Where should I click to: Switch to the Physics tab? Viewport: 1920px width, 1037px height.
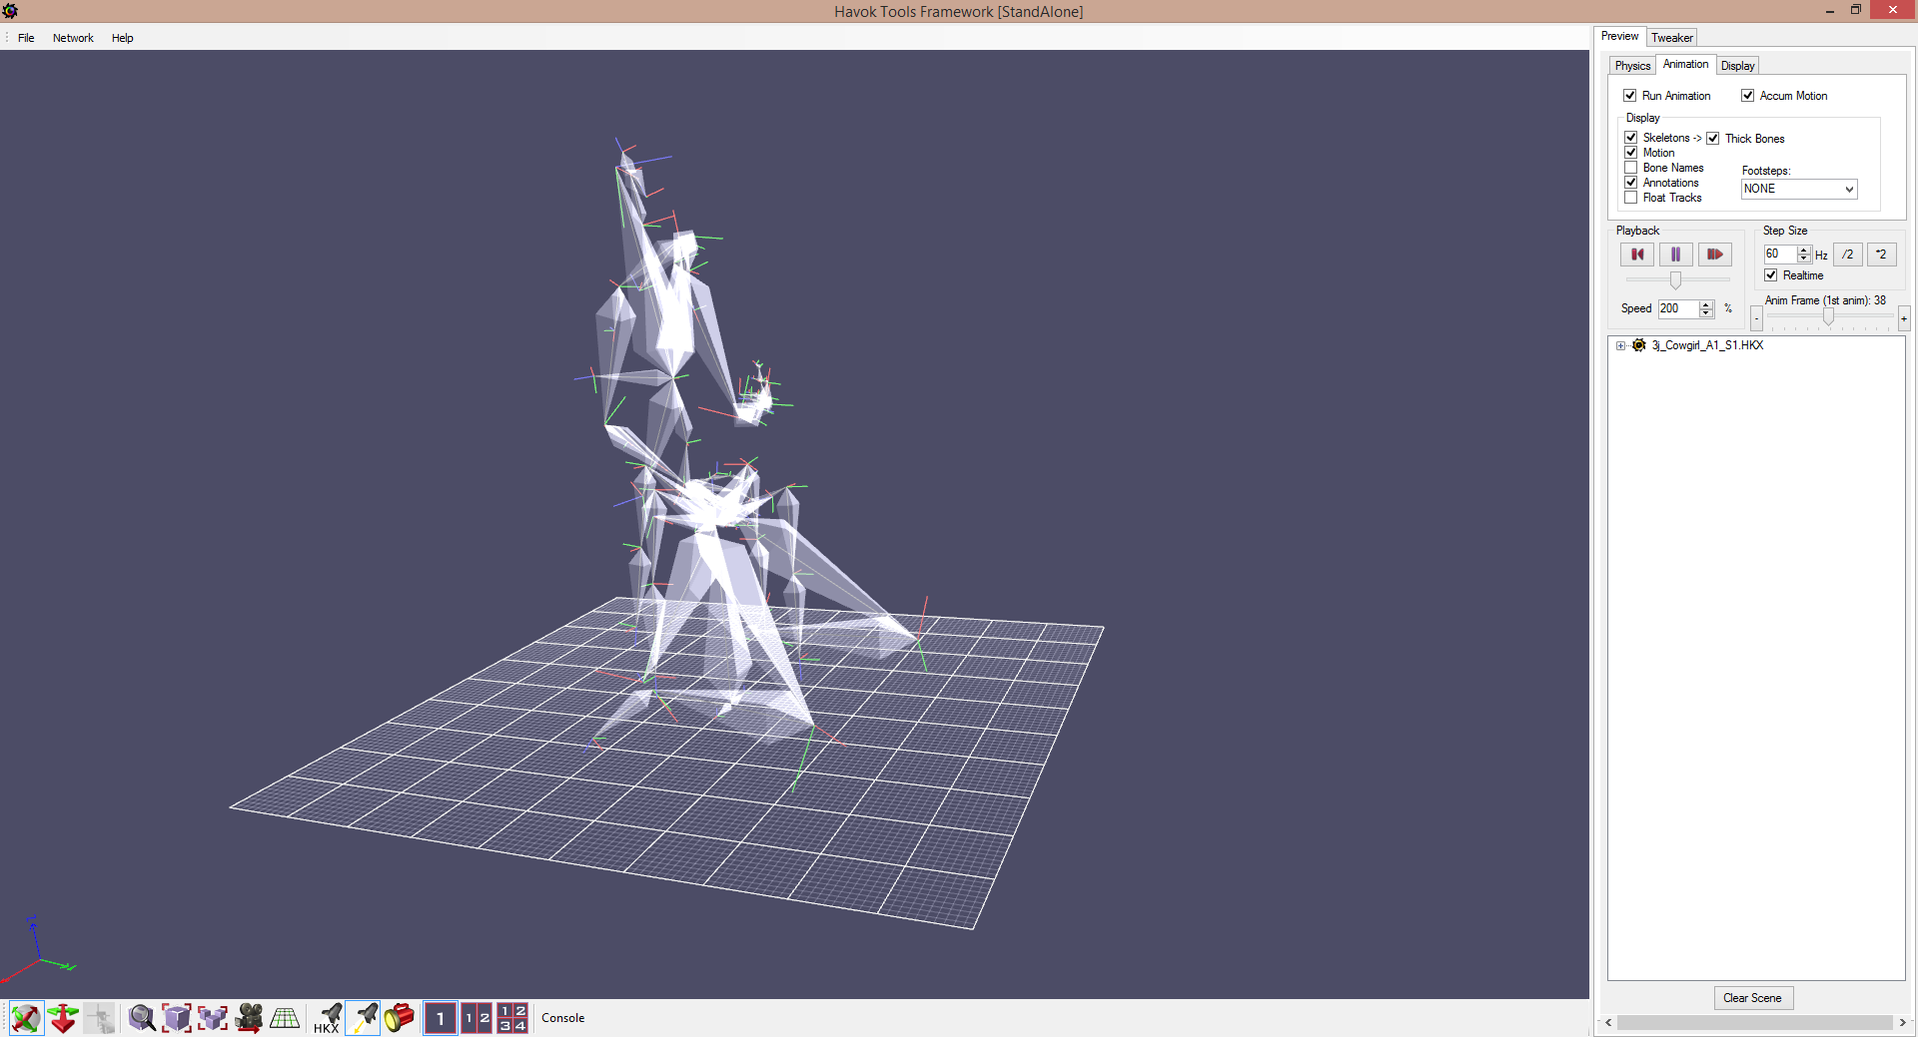click(x=1633, y=66)
